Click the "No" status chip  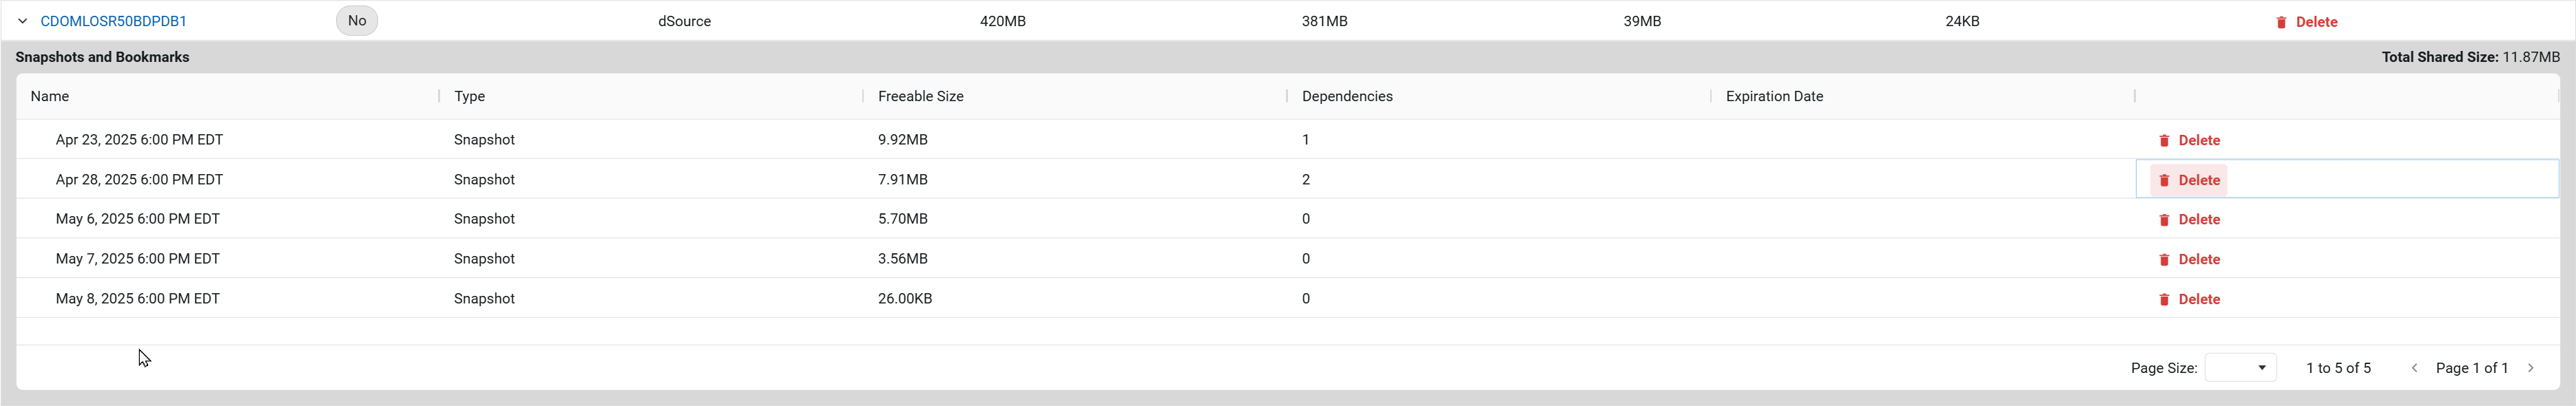pyautogui.click(x=357, y=21)
